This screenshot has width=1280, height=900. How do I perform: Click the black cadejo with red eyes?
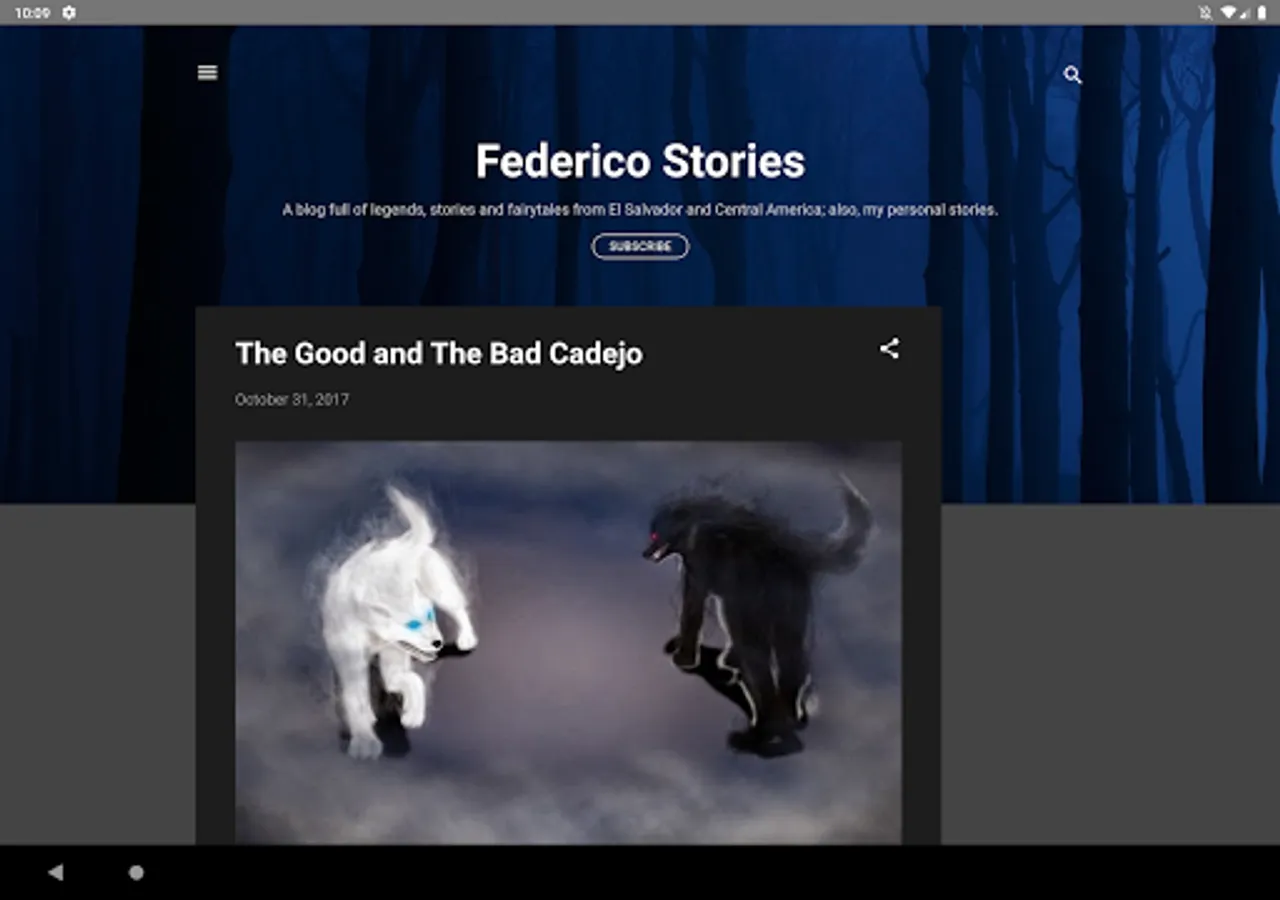coord(758,617)
